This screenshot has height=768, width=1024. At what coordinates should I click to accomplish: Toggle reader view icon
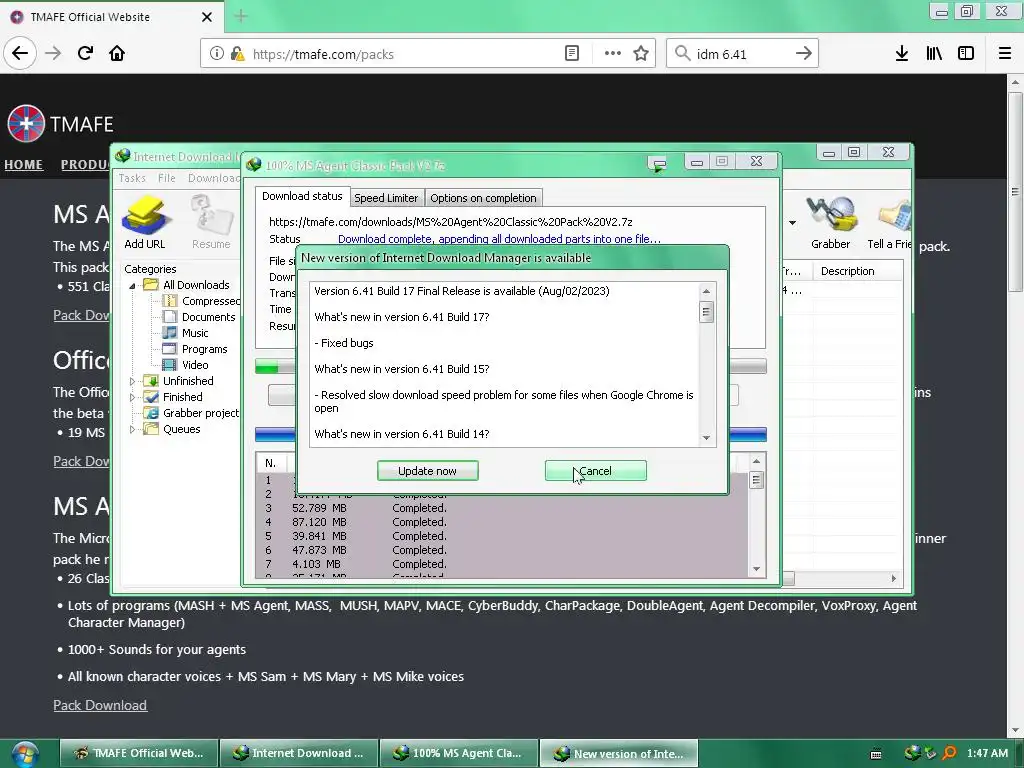point(571,54)
